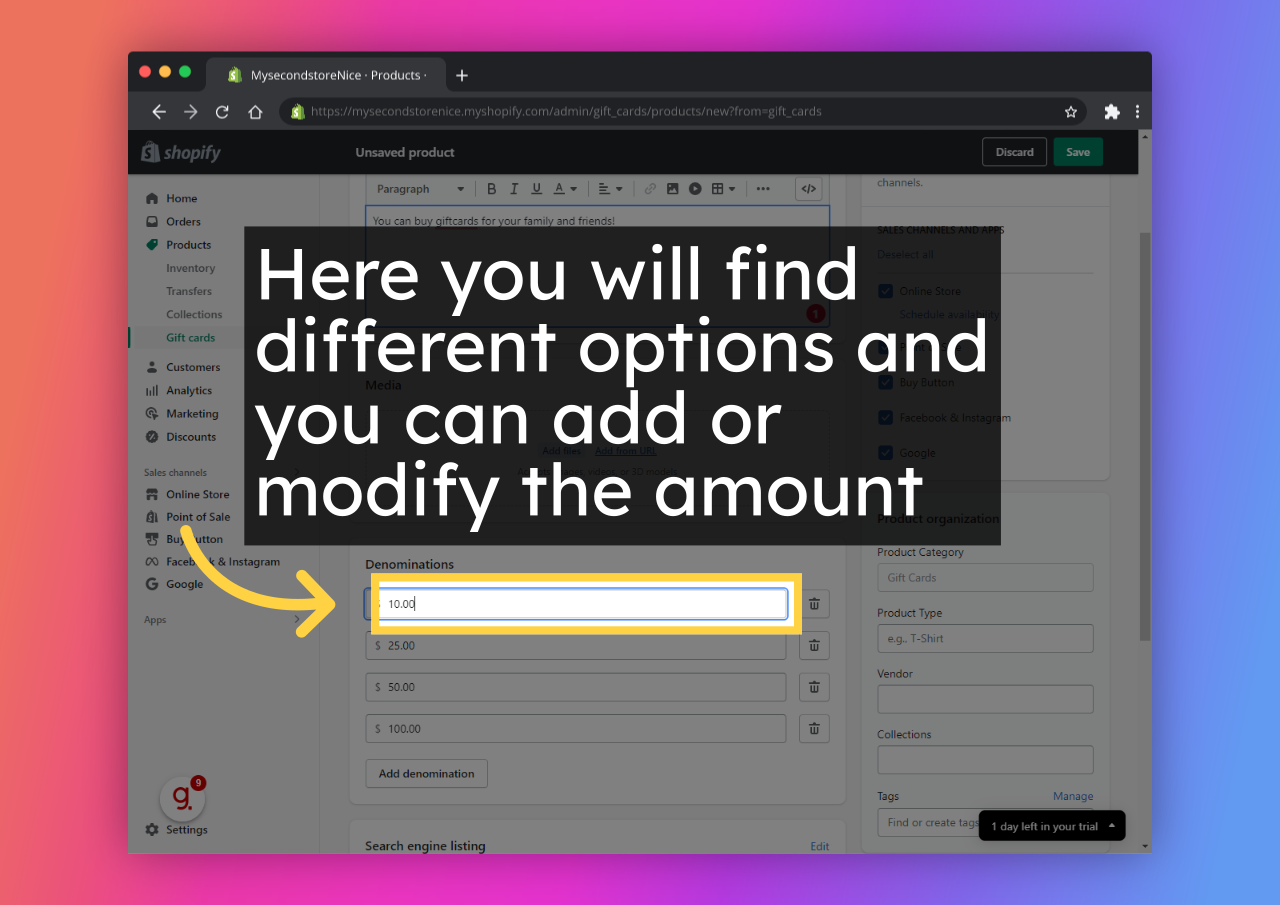Screen dimensions: 1280x905
Task: Click Edit on Search engine listing
Action: (819, 846)
